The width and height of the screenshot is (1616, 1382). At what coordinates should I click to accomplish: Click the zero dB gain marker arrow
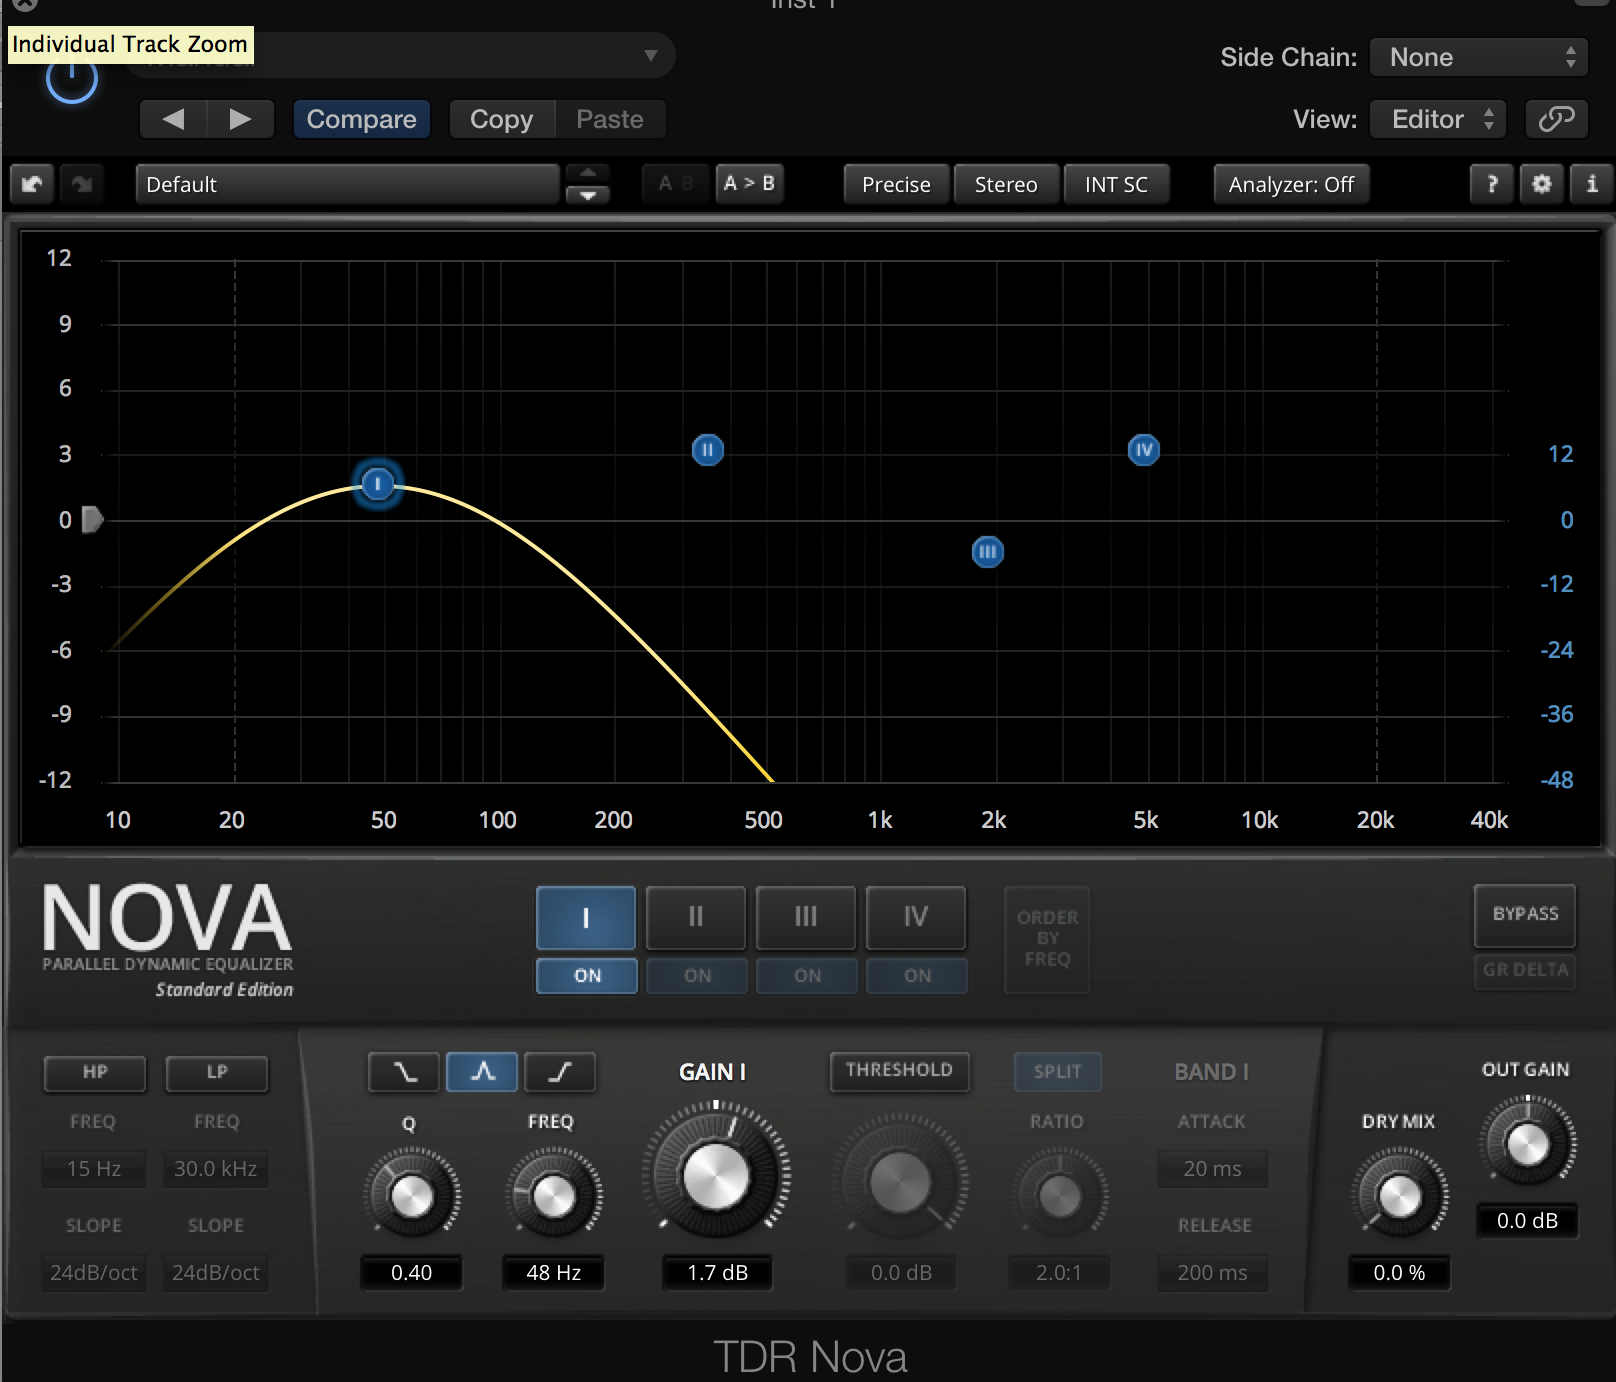pos(92,520)
